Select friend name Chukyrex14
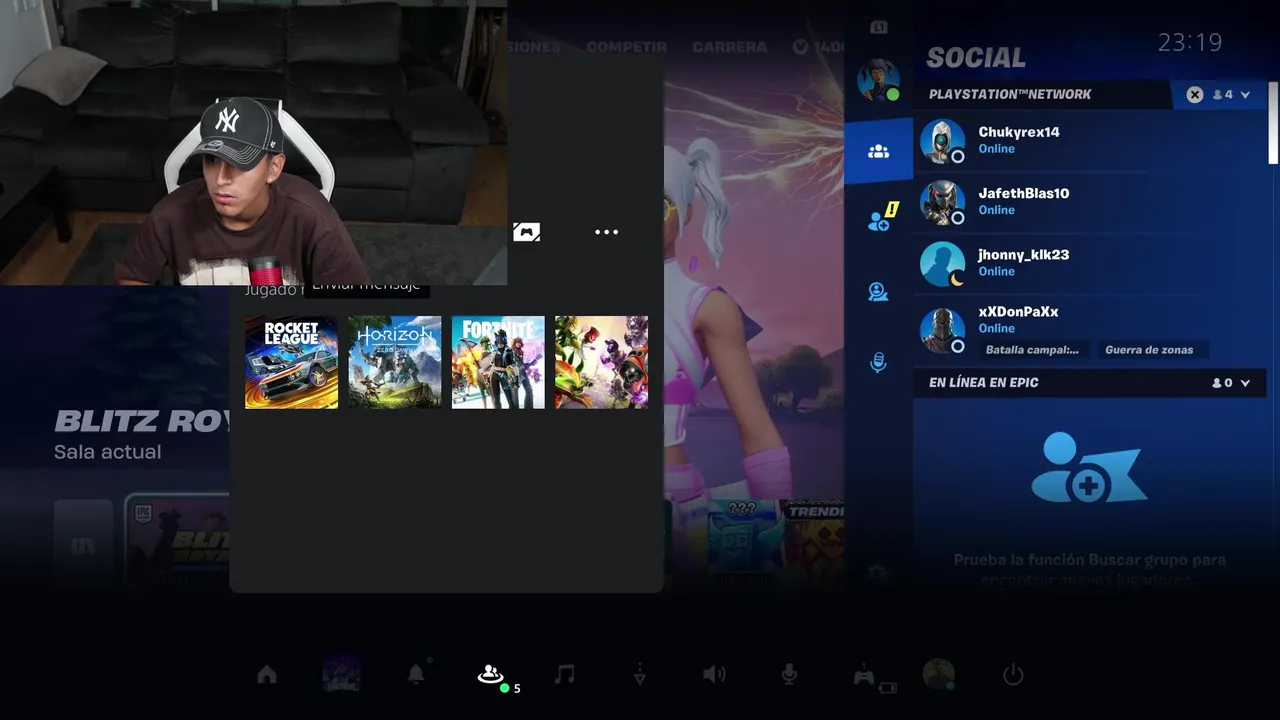The width and height of the screenshot is (1280, 720). (1018, 132)
